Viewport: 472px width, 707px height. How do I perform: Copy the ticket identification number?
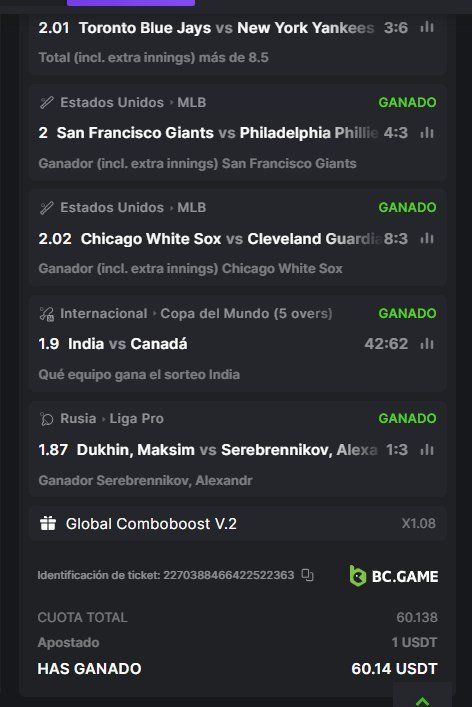307,575
